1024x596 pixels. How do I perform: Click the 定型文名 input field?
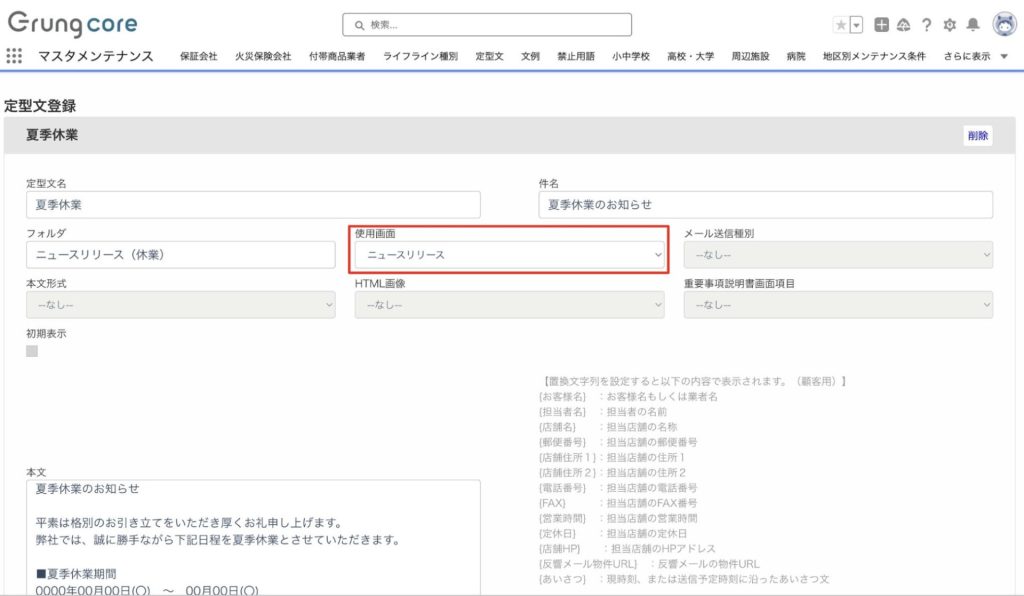coord(253,205)
